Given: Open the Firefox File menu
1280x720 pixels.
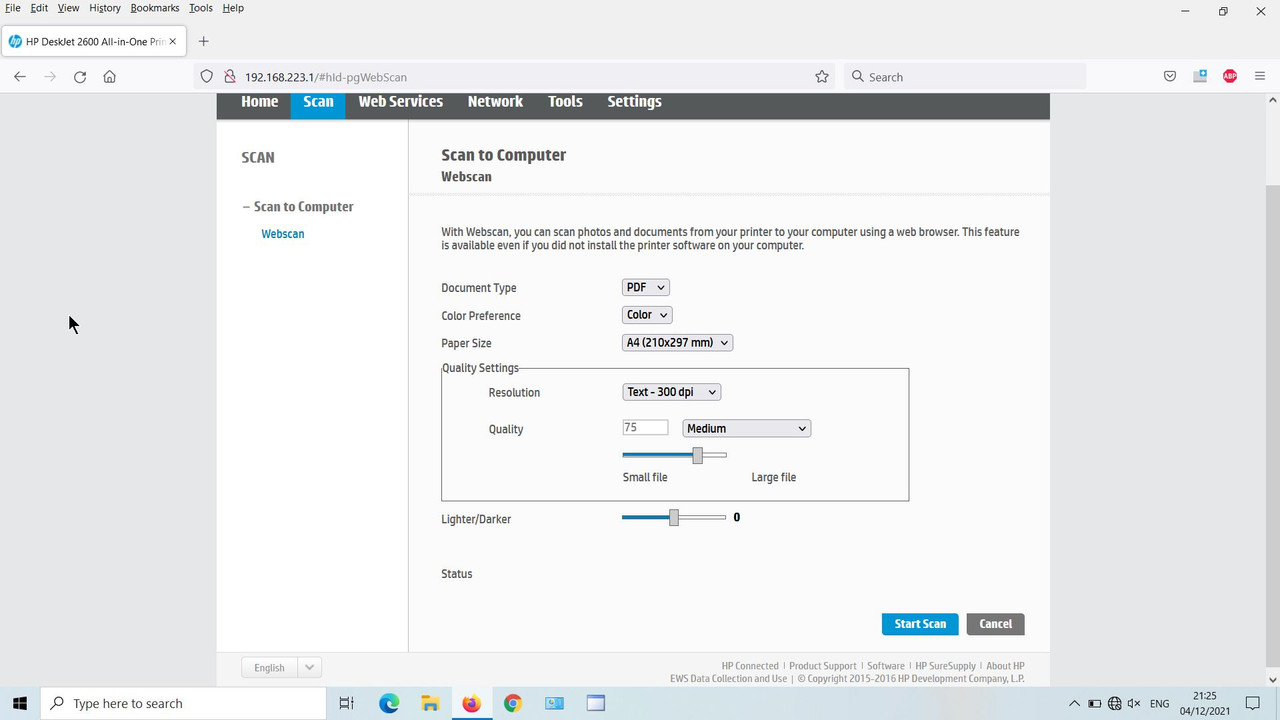Looking at the screenshot, I should [x=13, y=8].
